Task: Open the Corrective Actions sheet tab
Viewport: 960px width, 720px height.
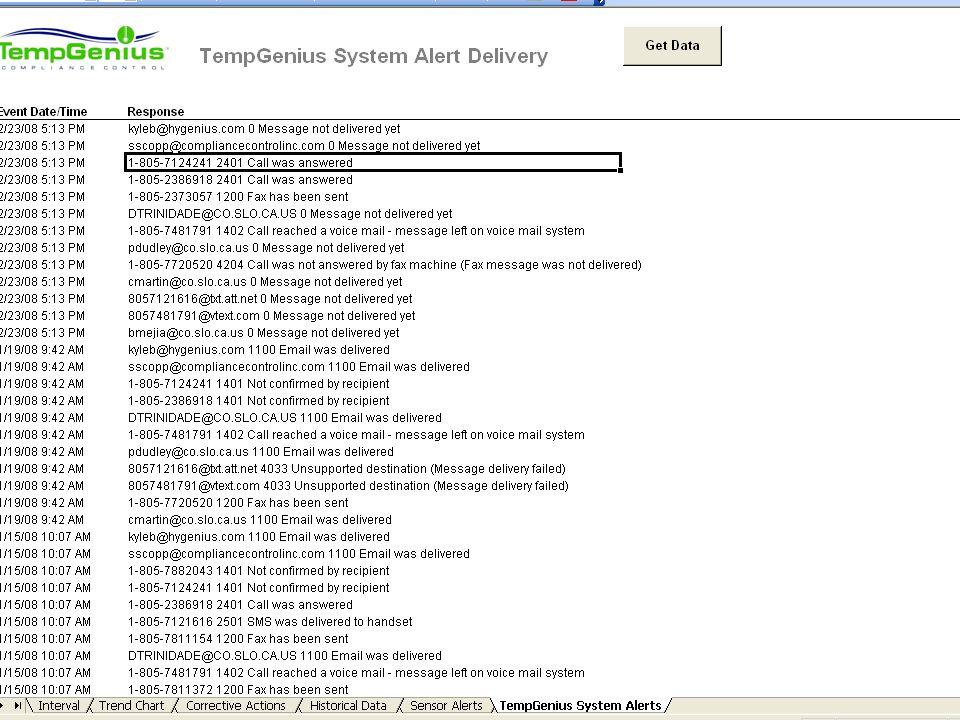Action: point(236,705)
